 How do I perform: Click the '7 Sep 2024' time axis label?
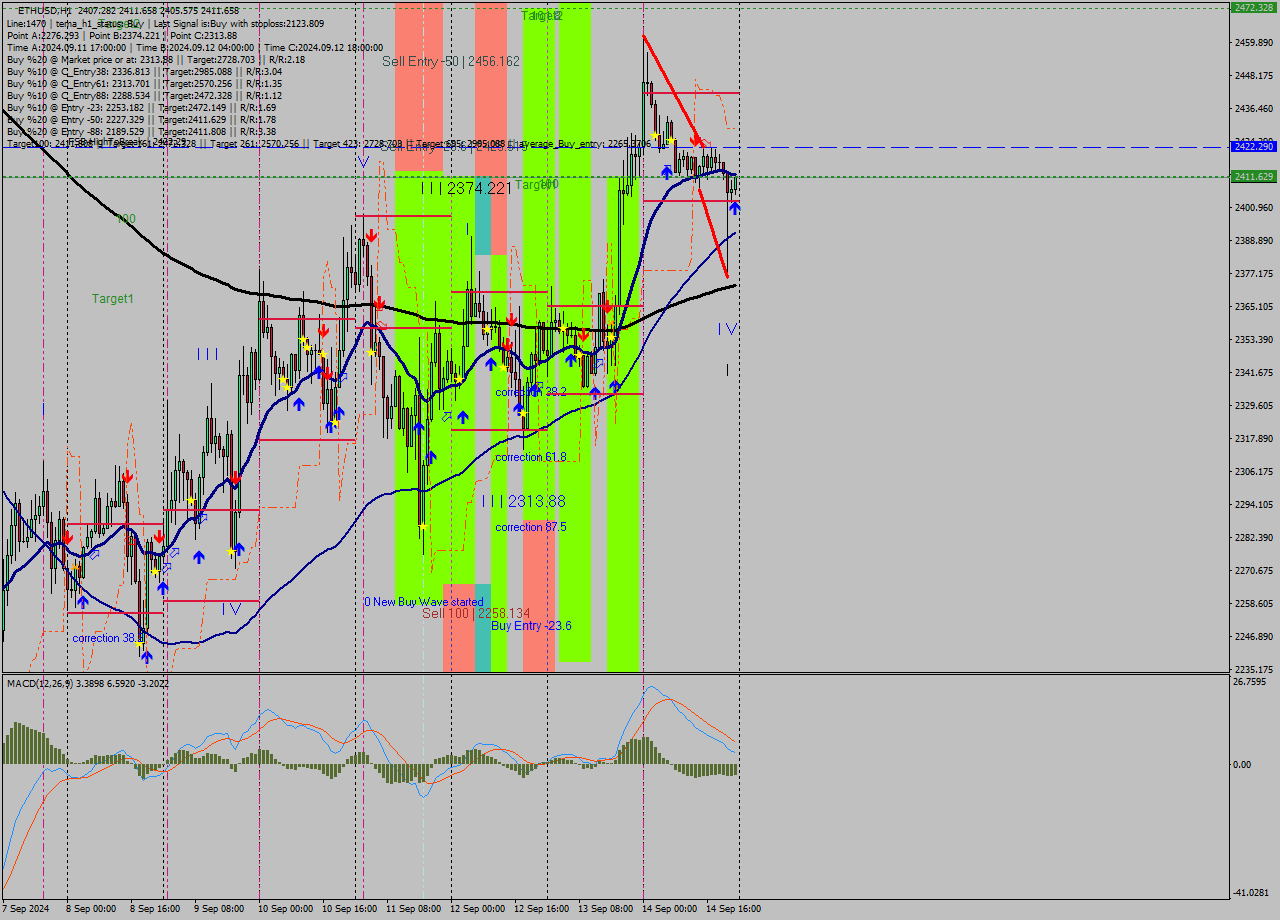[x=25, y=909]
